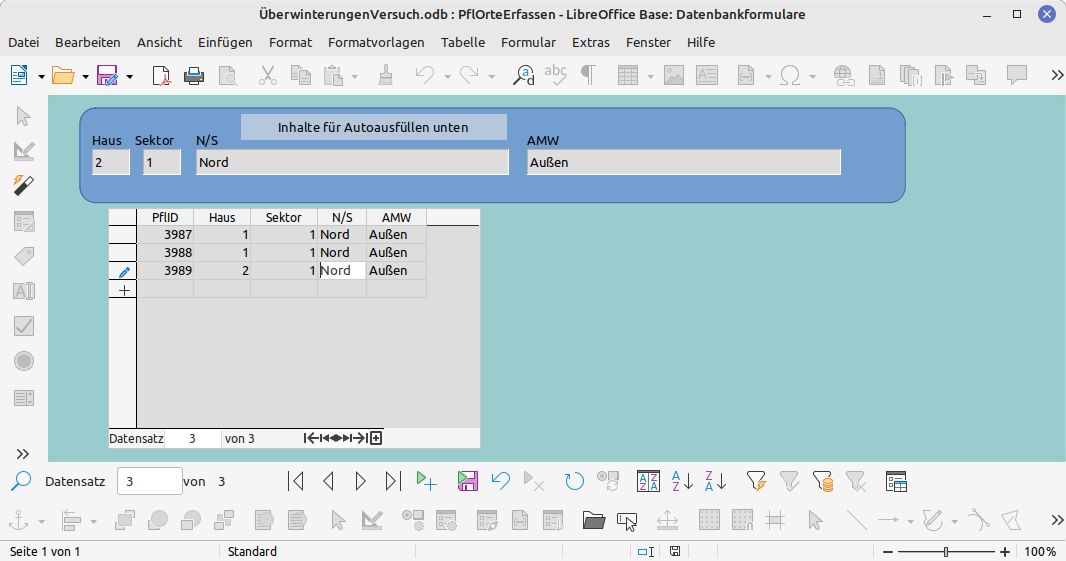The image size is (1066, 561).
Task: Export directly as PDF
Action: coord(161,75)
